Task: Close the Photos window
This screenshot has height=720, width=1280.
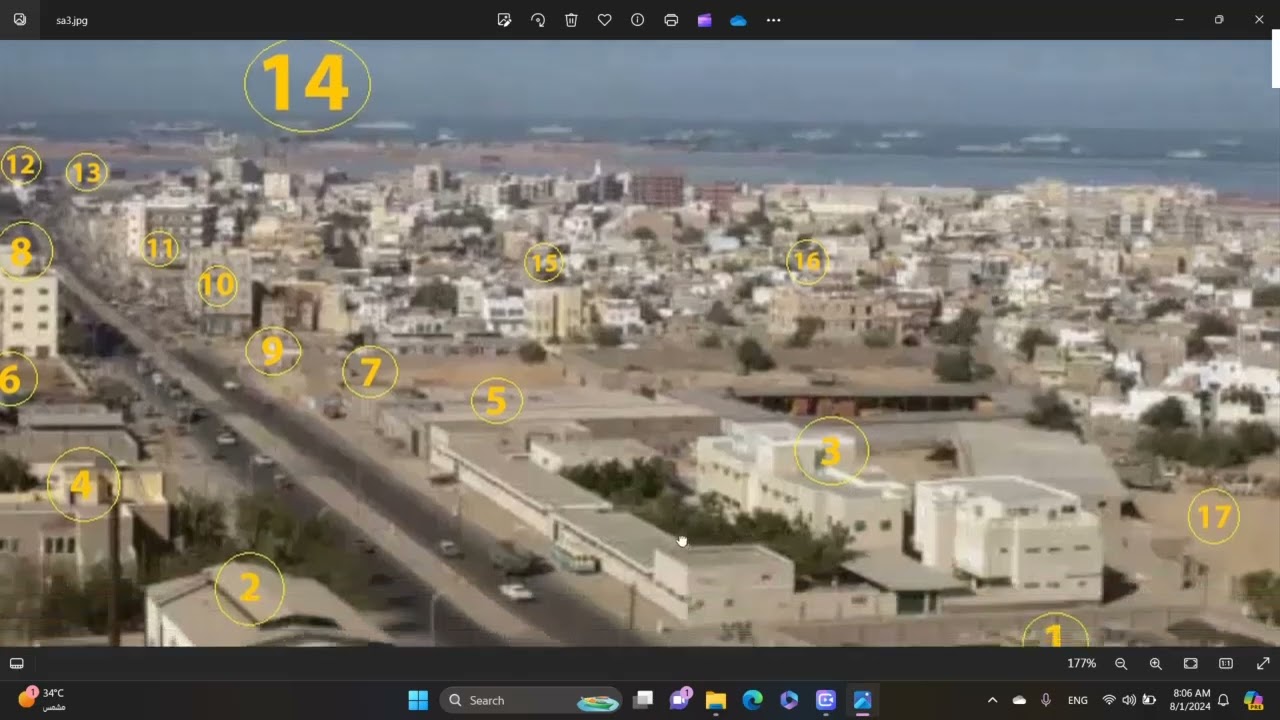Action: point(1259,20)
